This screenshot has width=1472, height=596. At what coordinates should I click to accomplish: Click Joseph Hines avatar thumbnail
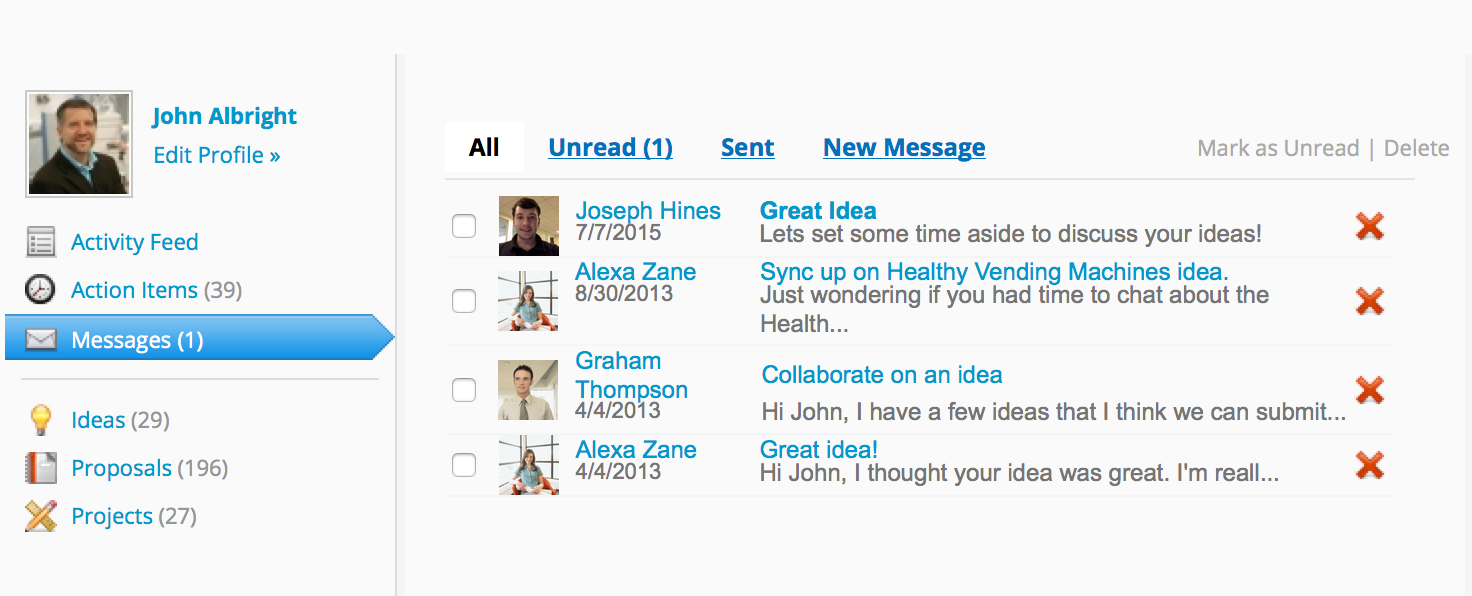(x=528, y=226)
